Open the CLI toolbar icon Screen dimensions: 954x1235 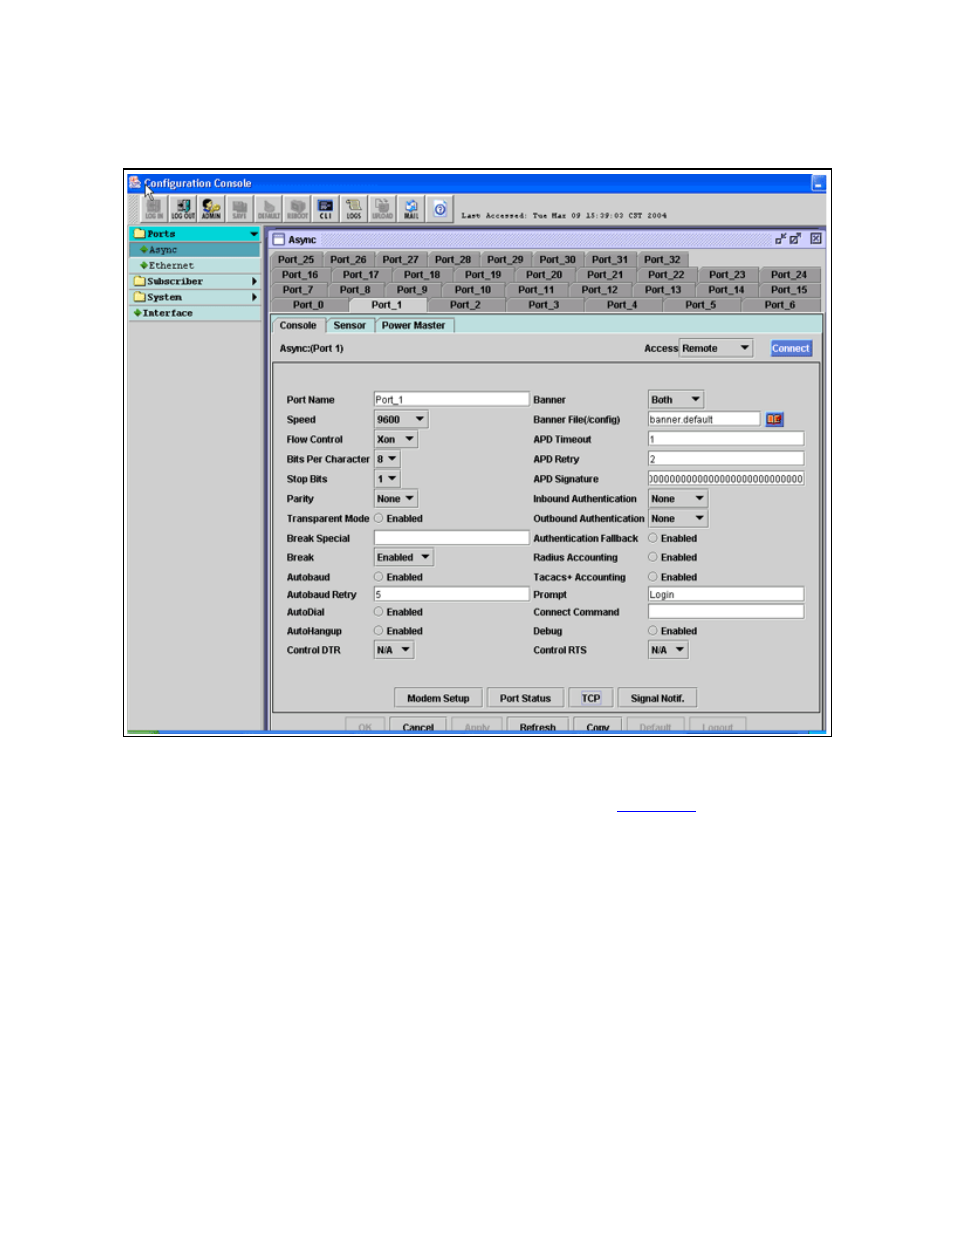[325, 209]
